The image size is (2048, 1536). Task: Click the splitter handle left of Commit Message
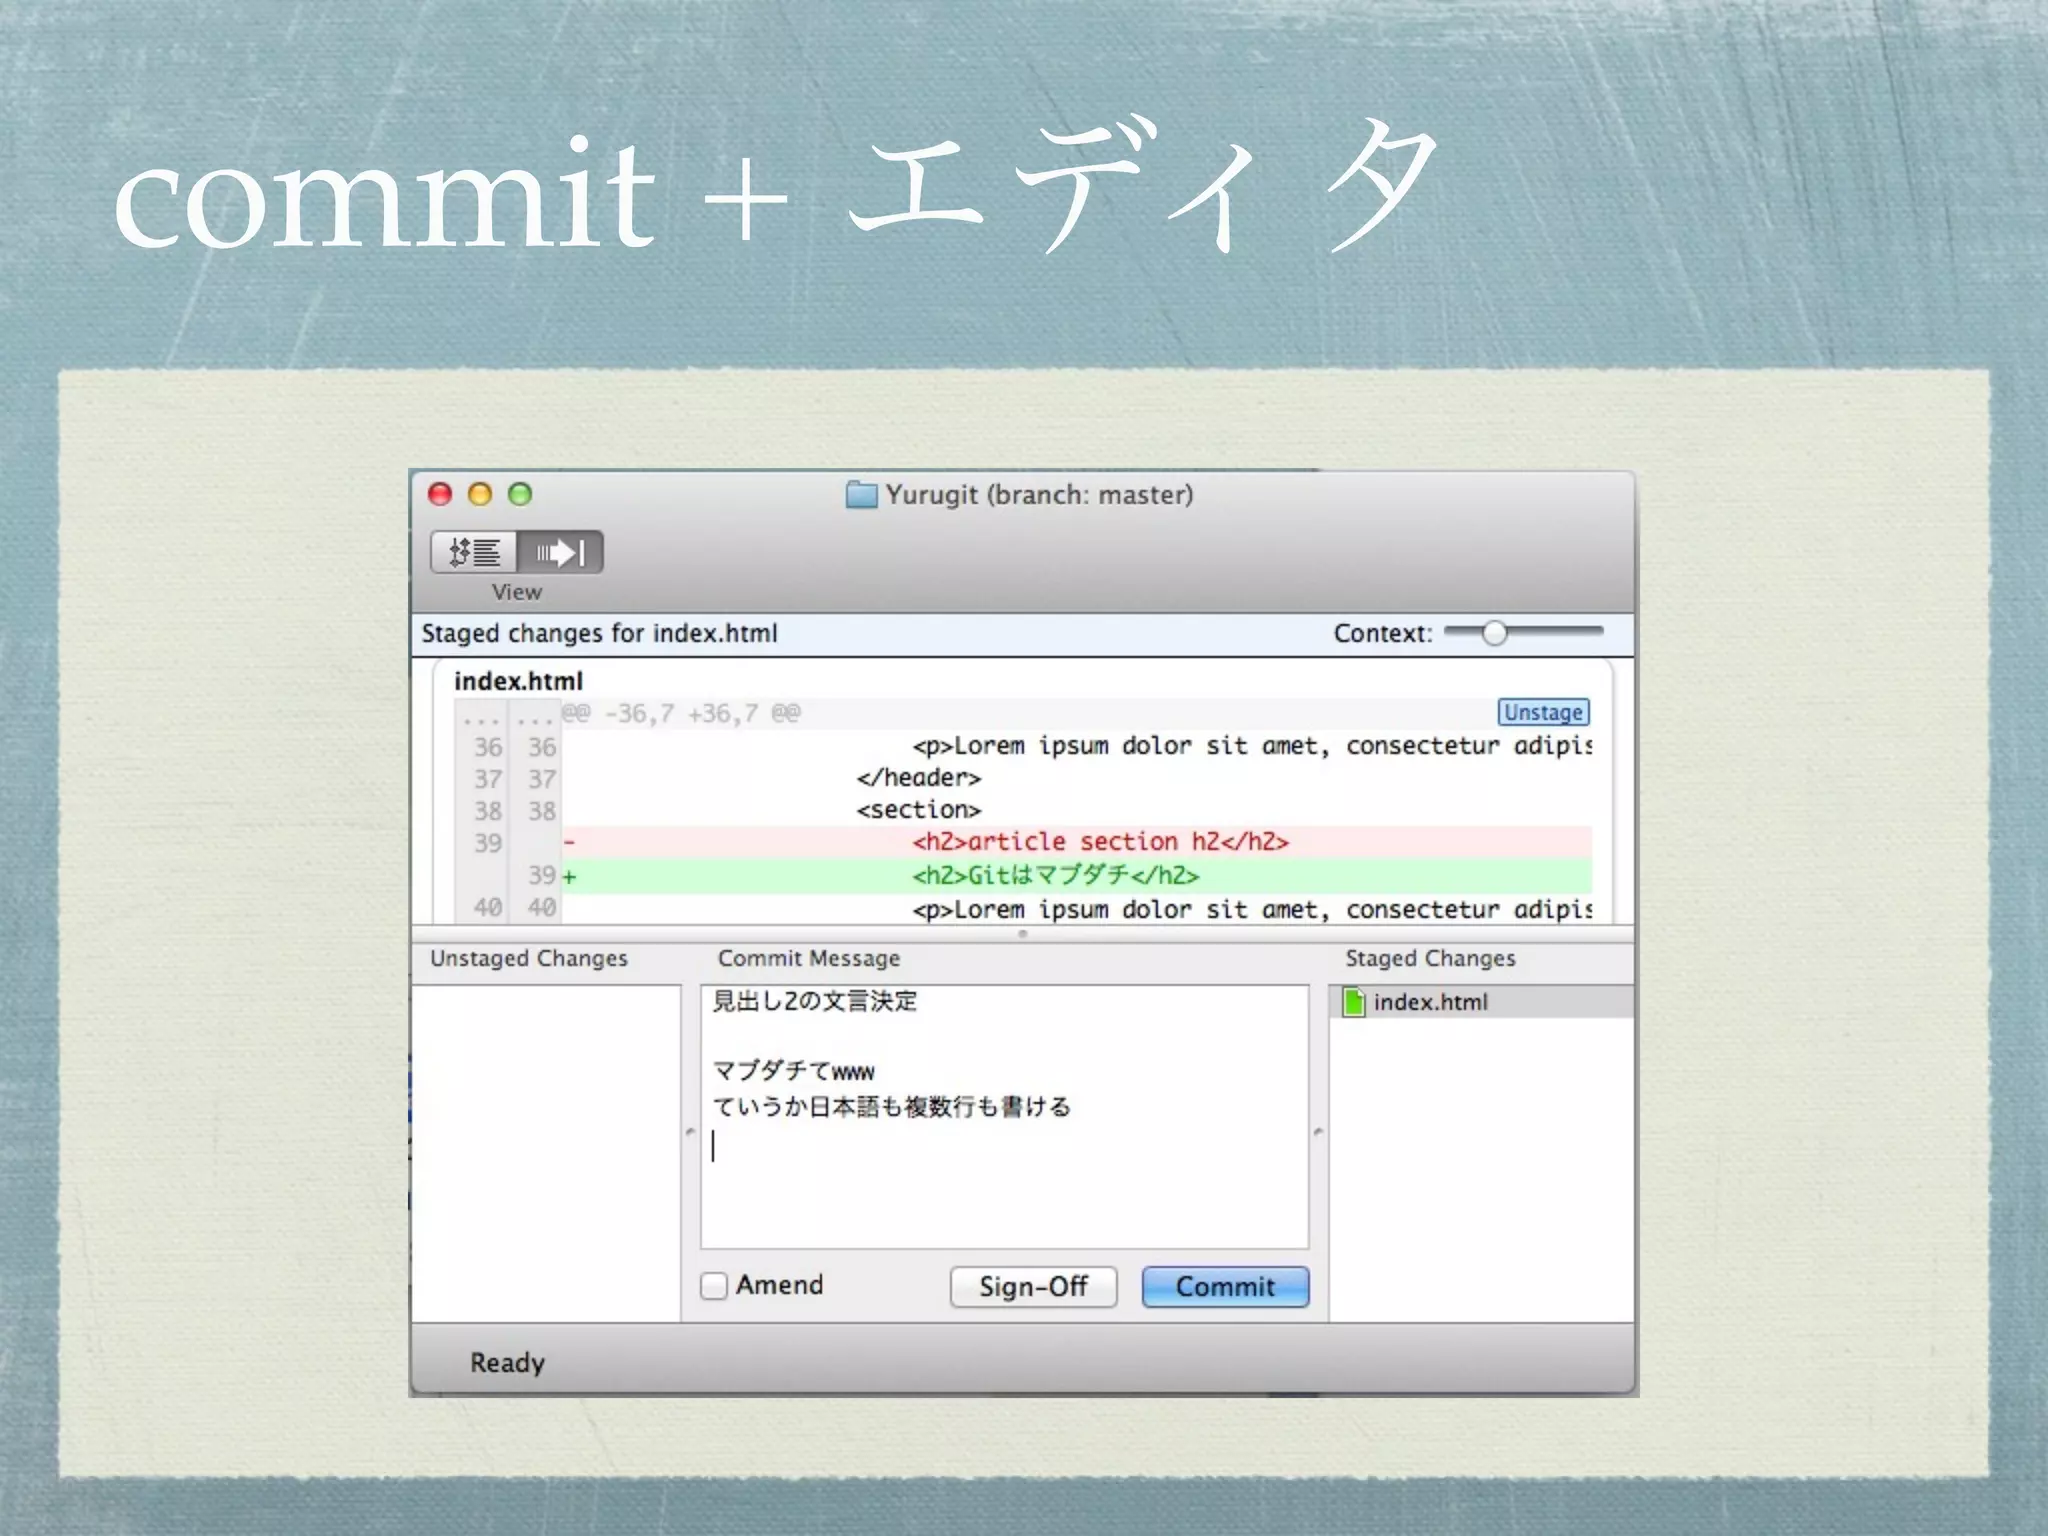click(690, 1132)
